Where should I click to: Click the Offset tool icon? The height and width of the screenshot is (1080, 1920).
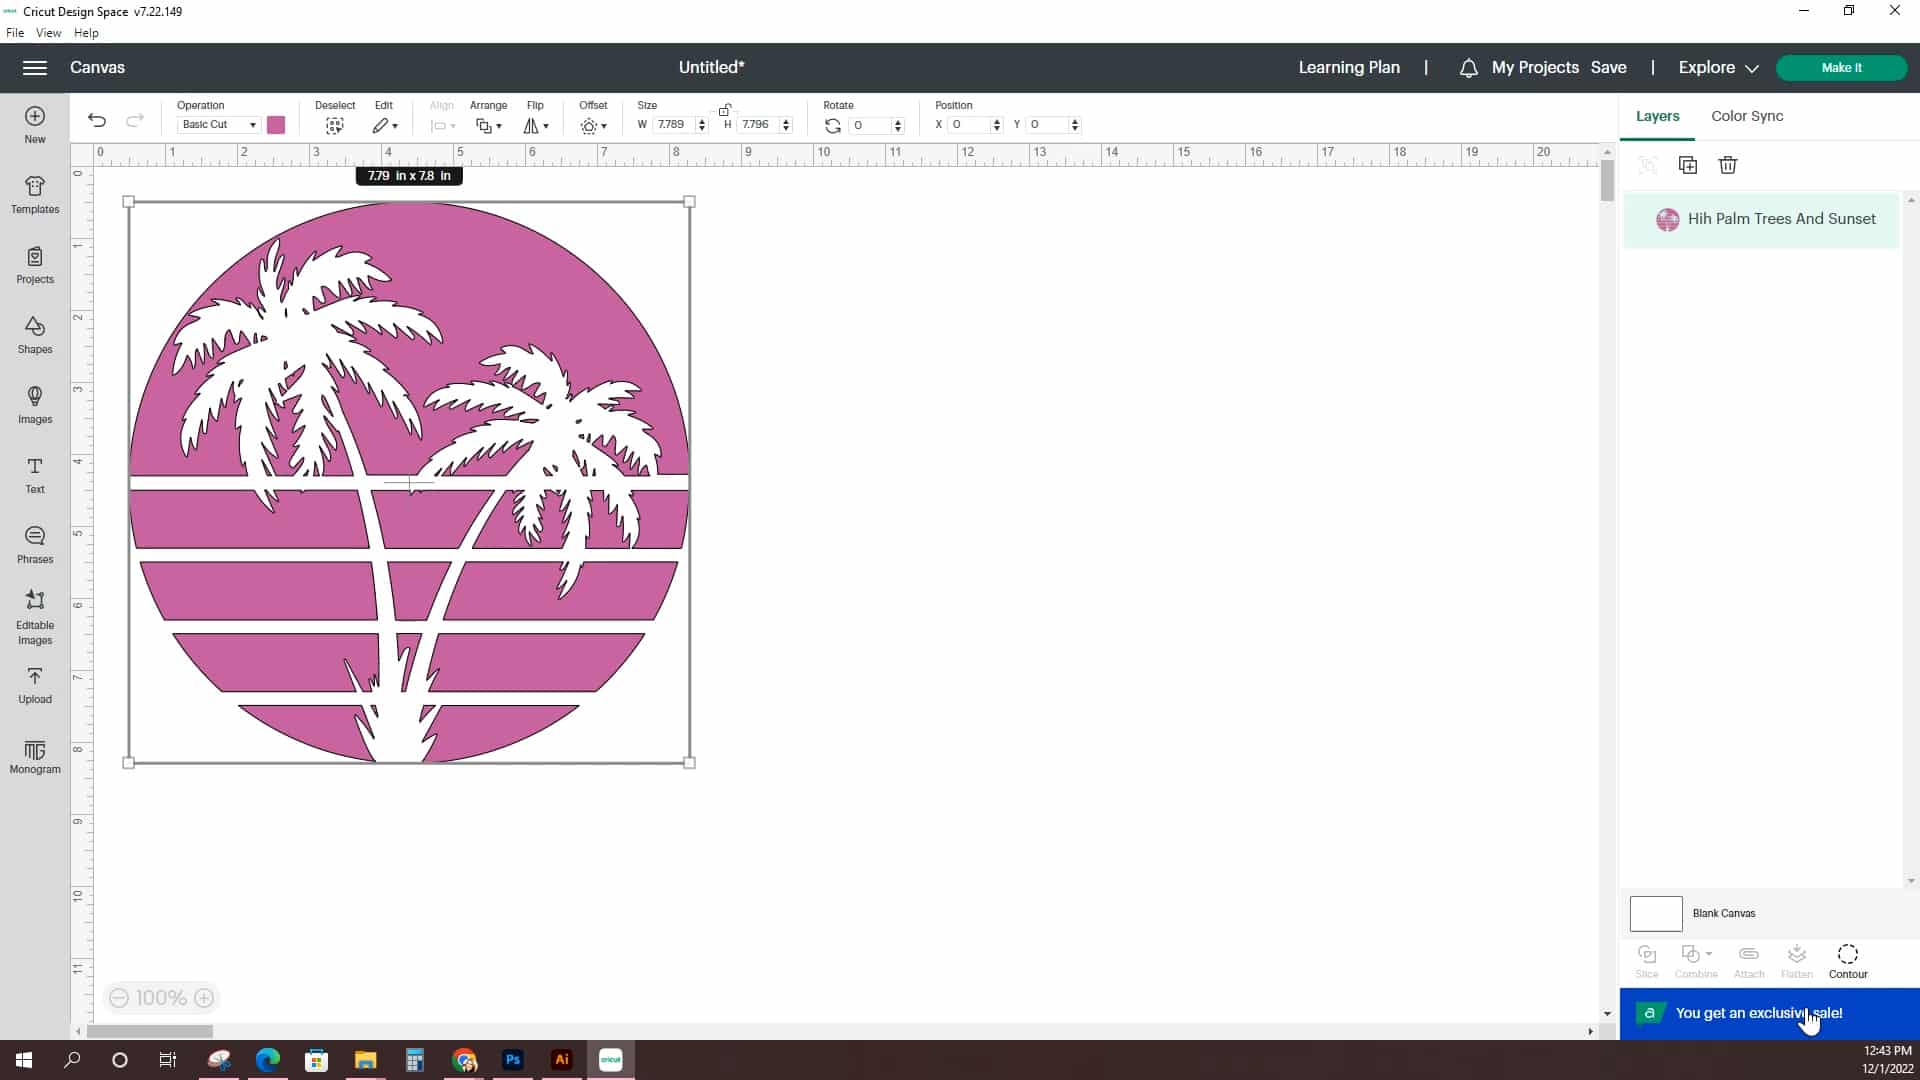[x=593, y=124]
